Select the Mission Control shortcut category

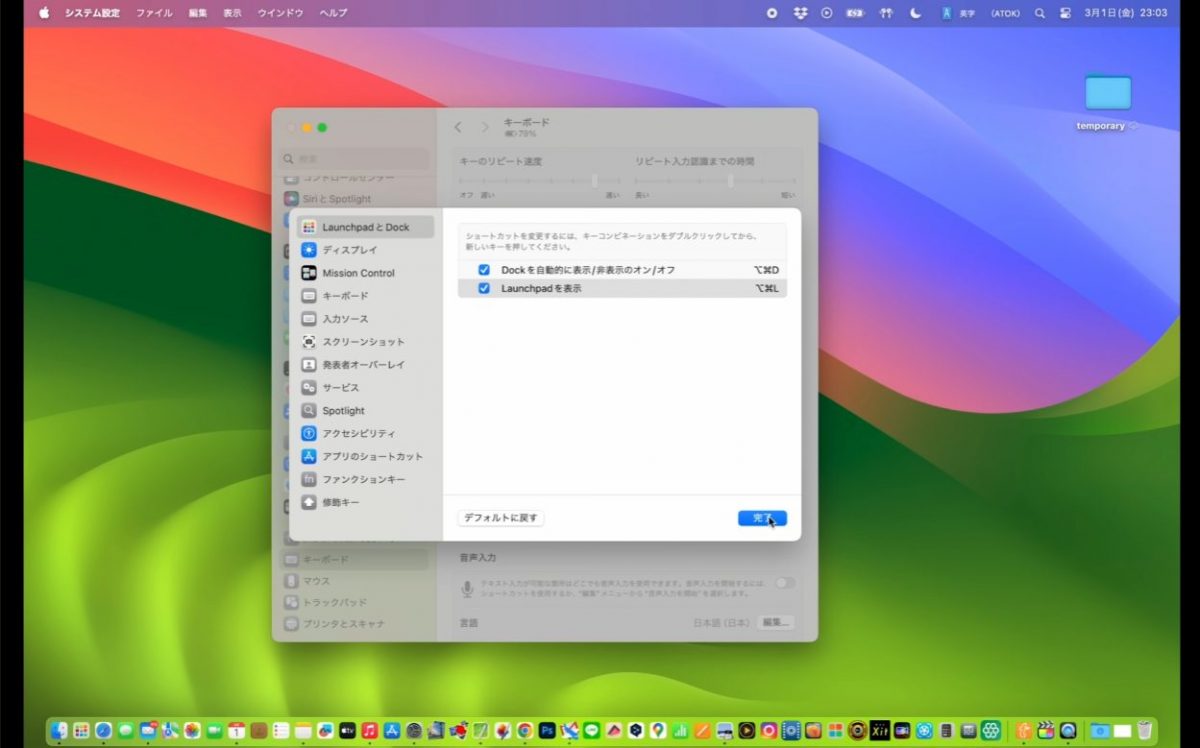(366, 273)
